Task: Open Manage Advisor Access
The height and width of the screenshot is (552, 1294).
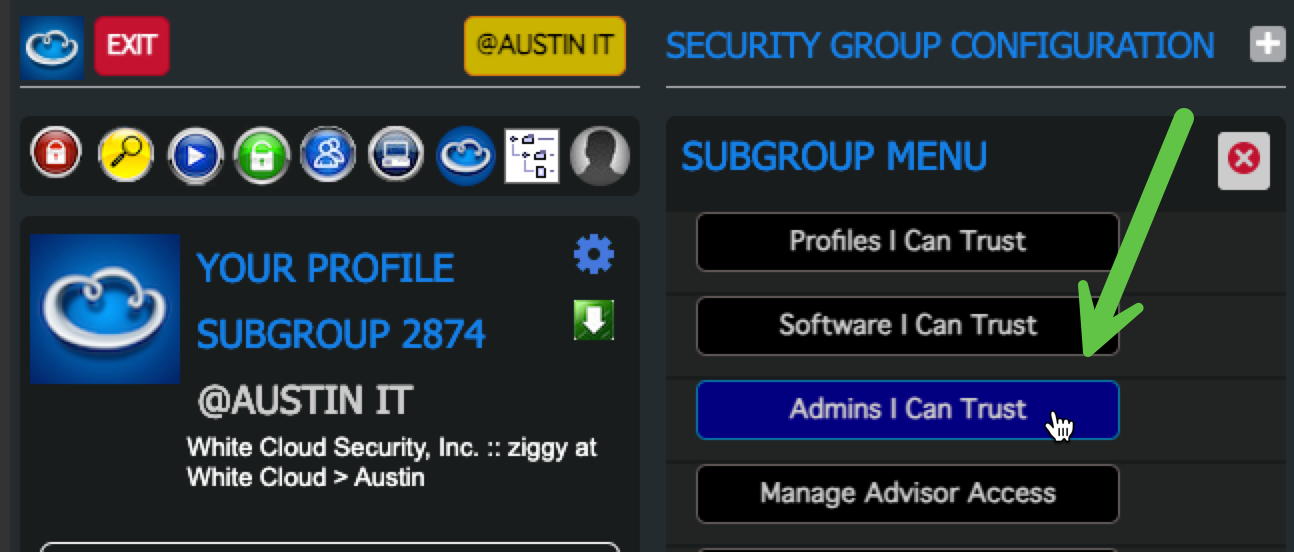Action: (908, 493)
